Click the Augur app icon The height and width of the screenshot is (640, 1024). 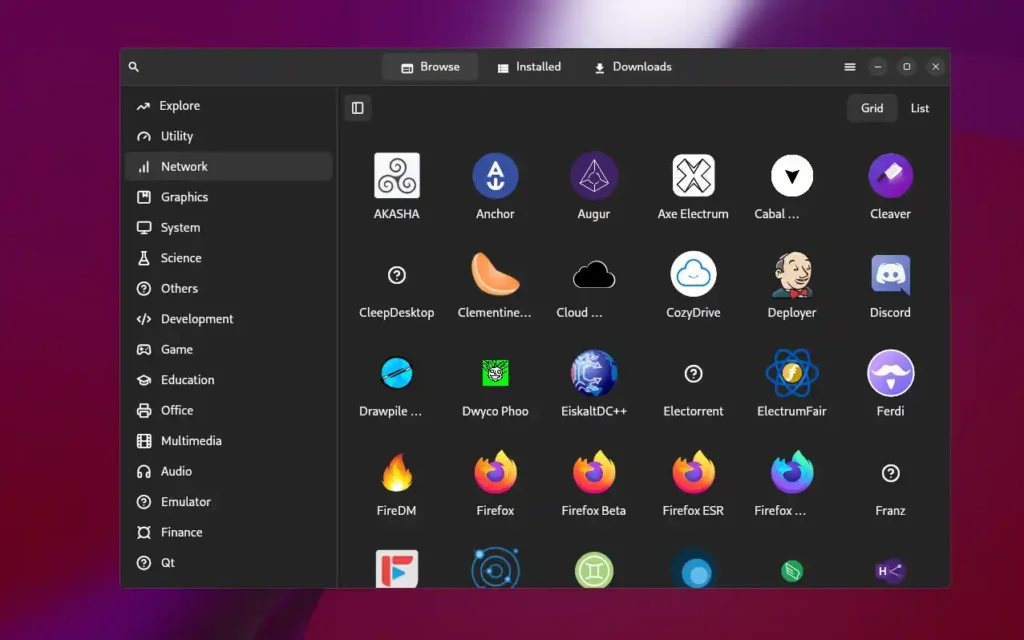tap(594, 177)
